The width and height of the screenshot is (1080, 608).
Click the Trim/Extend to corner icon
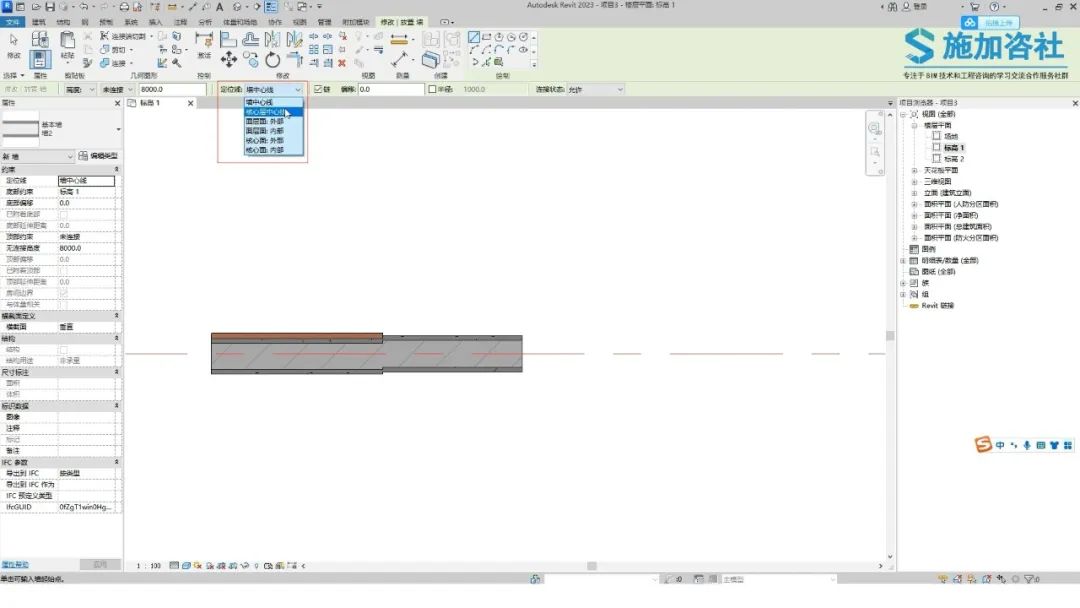[295, 60]
